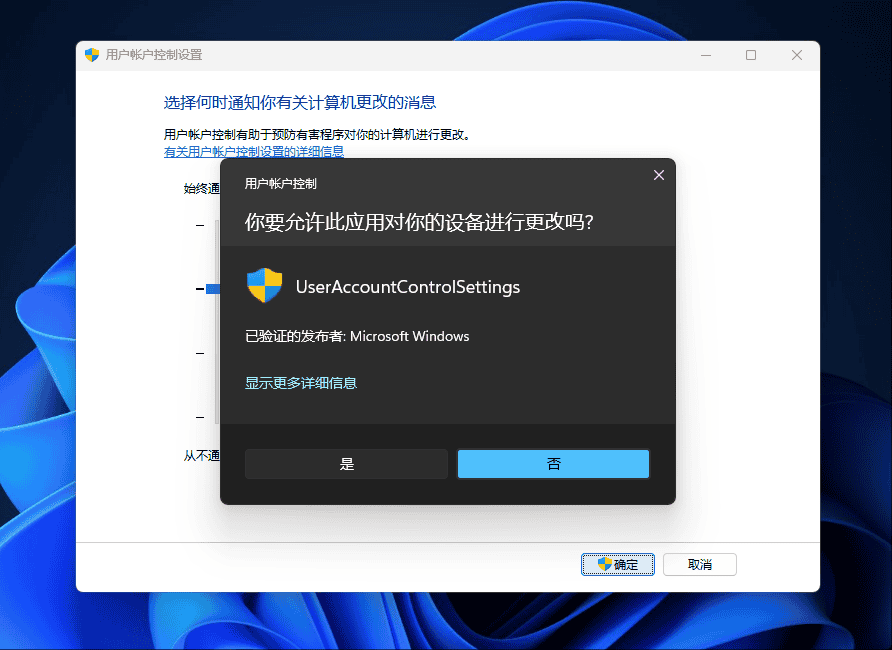
Task: Click the heading 选择何时通知你有关计算机更改的消息
Action: (300, 102)
